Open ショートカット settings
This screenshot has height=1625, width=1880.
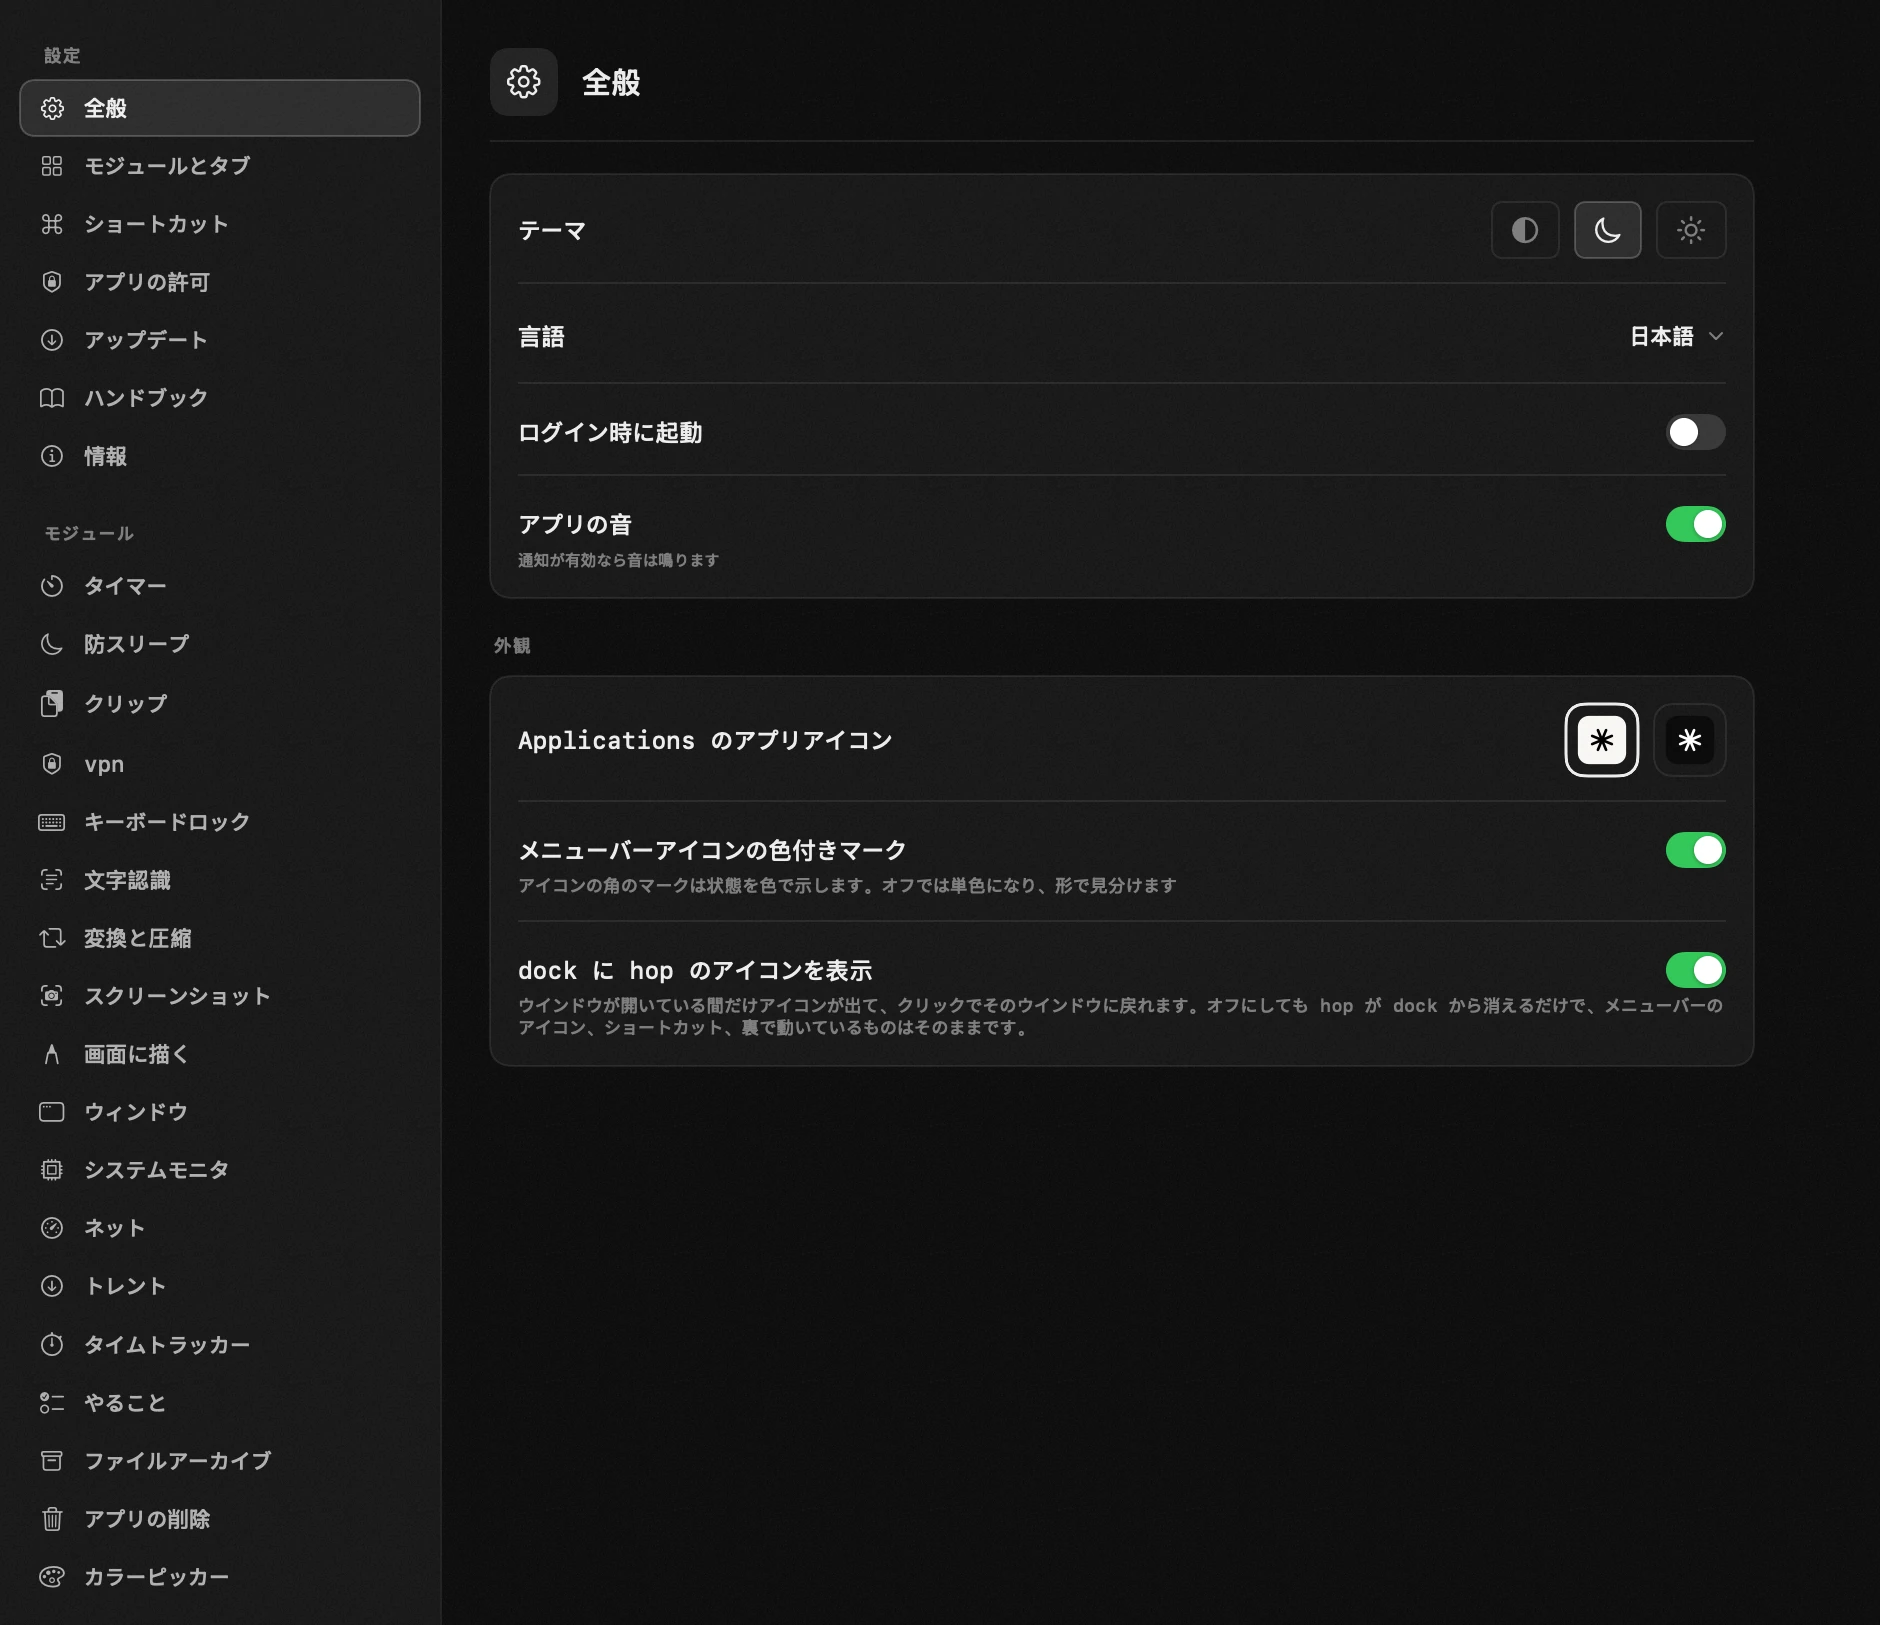220,224
